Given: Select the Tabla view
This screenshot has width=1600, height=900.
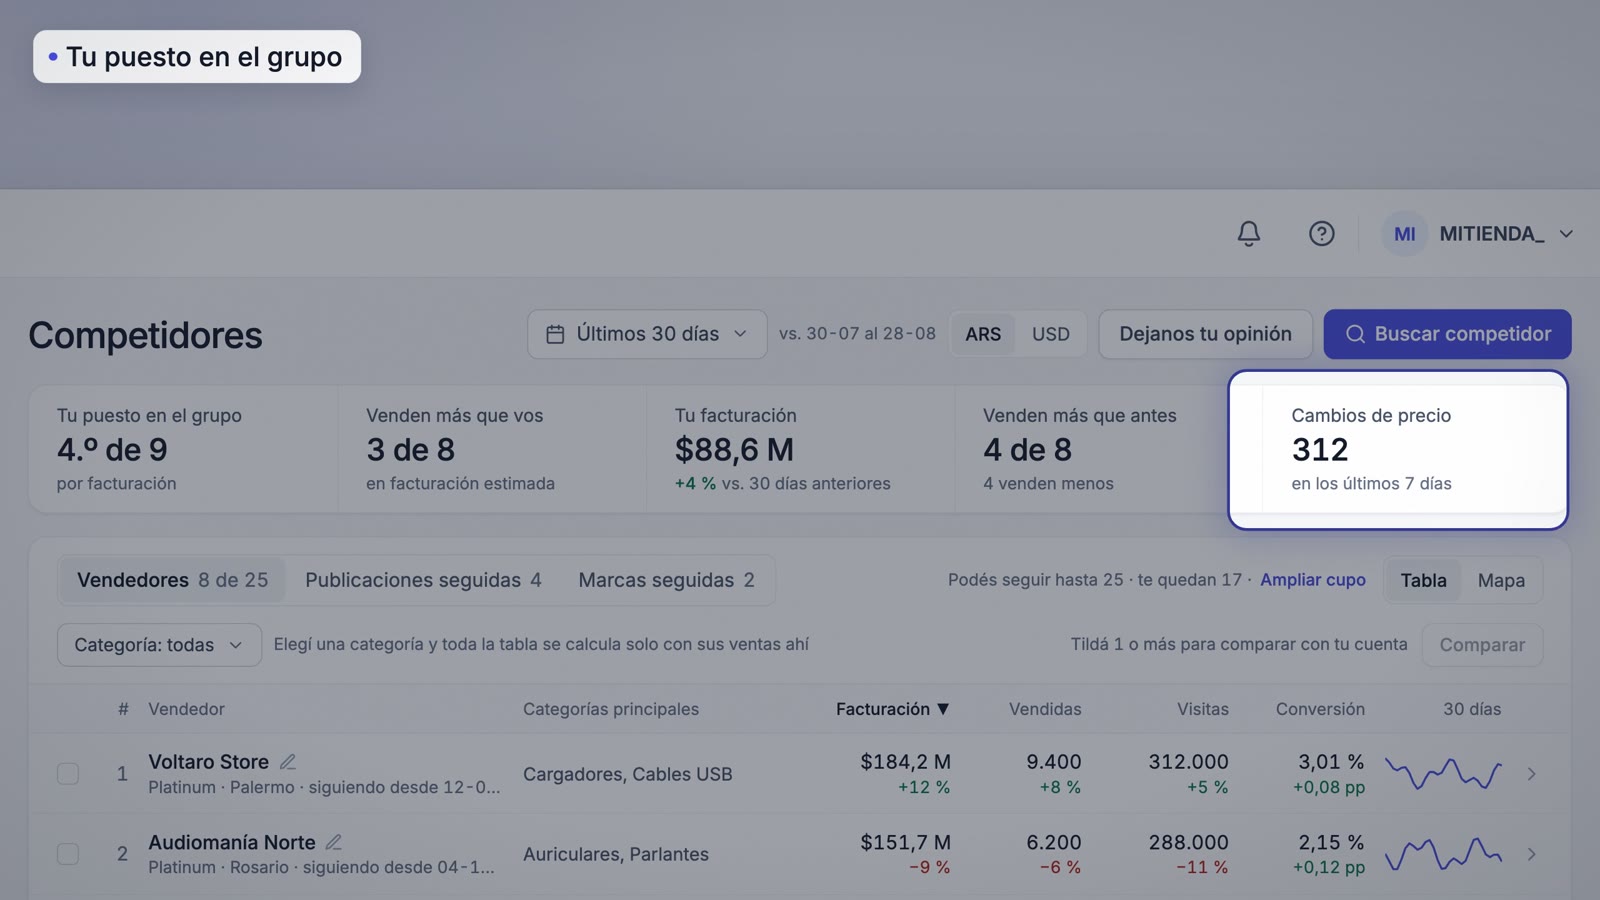Looking at the screenshot, I should (1423, 580).
